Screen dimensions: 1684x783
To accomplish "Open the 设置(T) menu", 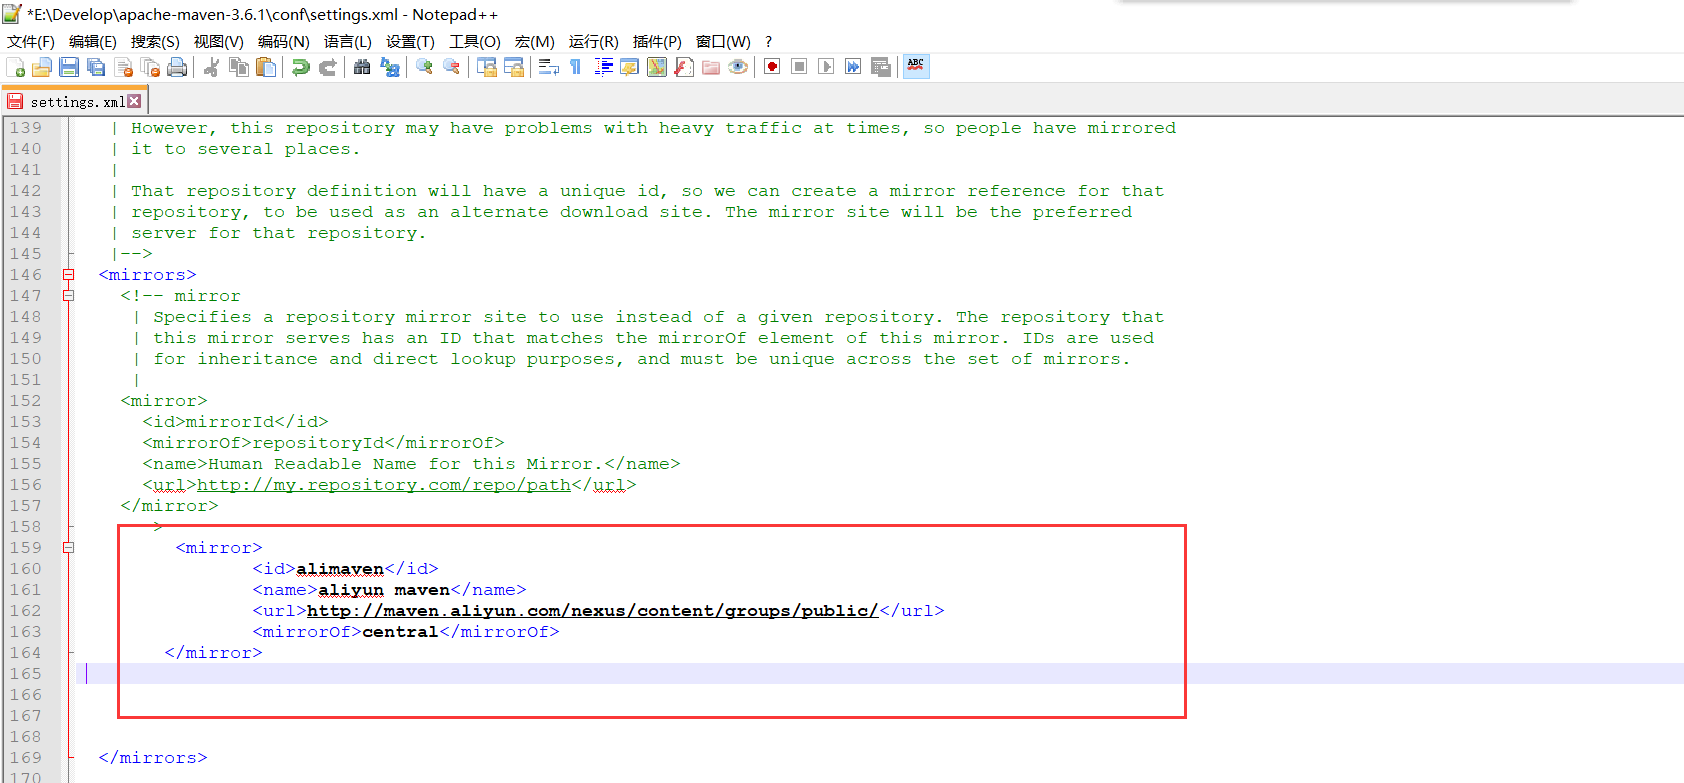I will [411, 41].
